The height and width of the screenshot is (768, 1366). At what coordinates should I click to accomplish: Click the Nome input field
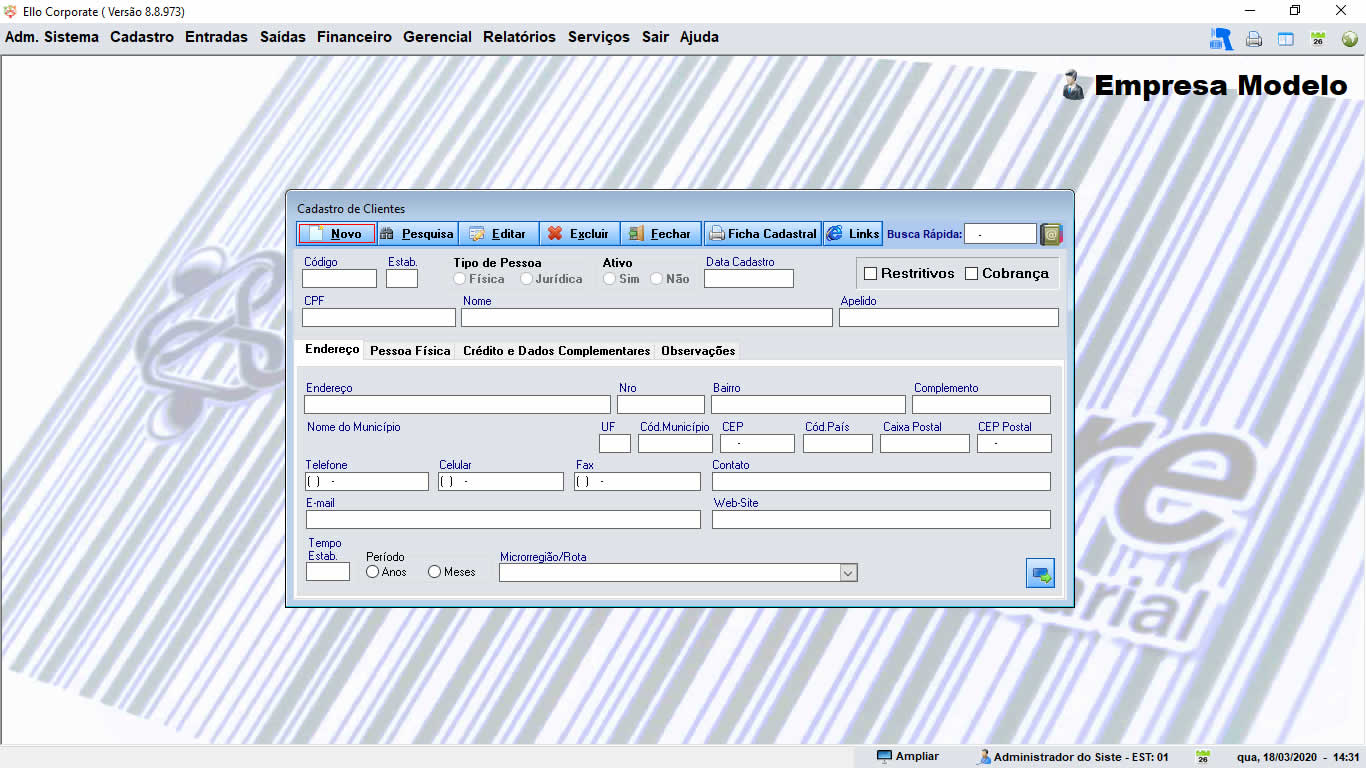pos(647,317)
